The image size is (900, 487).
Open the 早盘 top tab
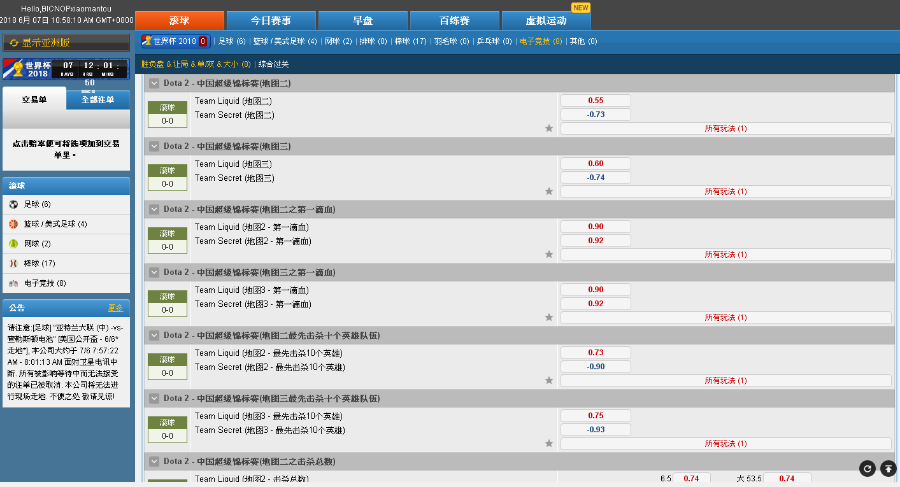[x=363, y=21]
